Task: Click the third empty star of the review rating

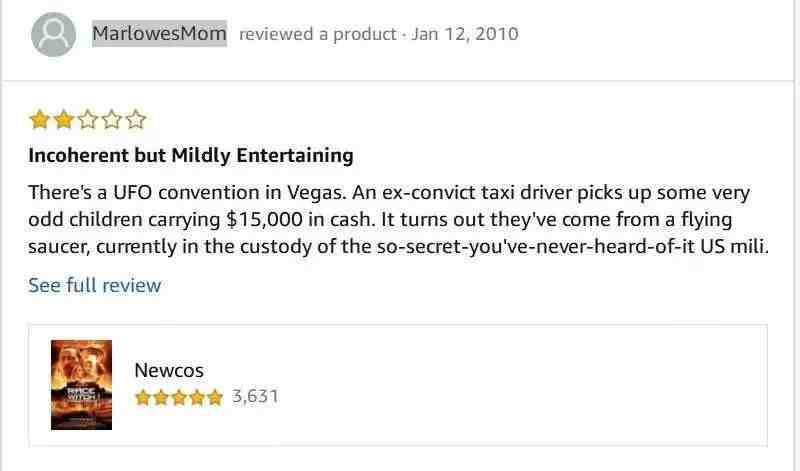Action: click(x=87, y=120)
